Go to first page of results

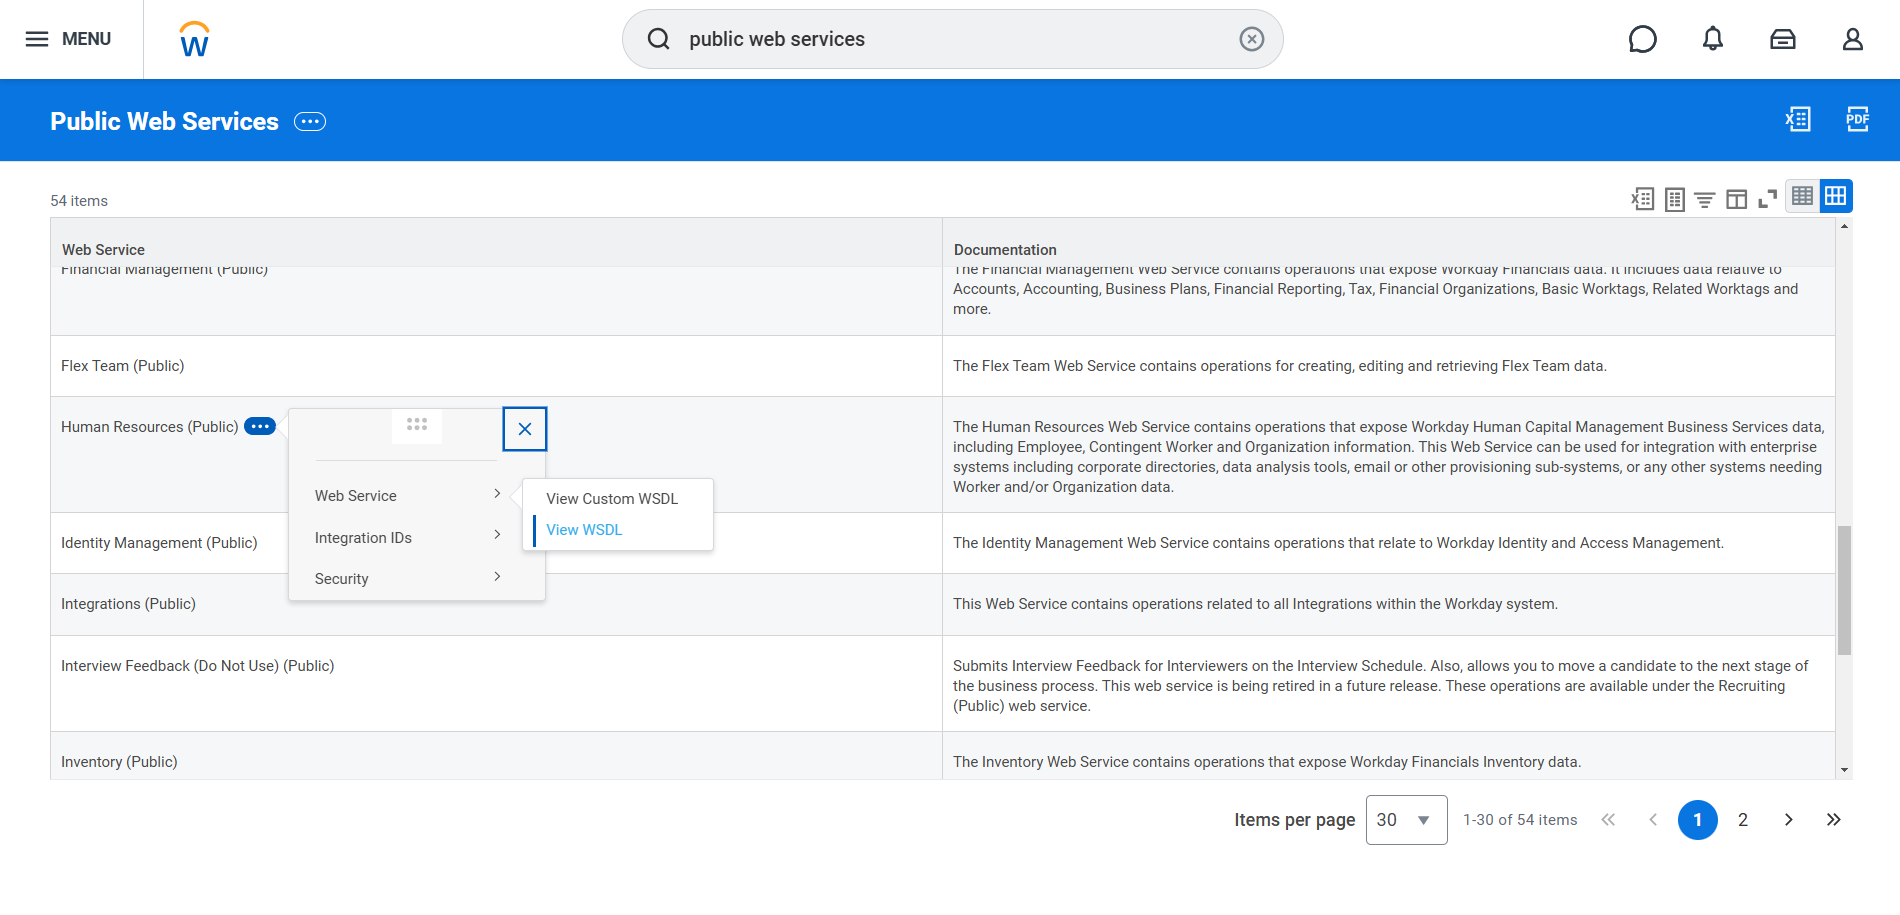pos(1608,820)
